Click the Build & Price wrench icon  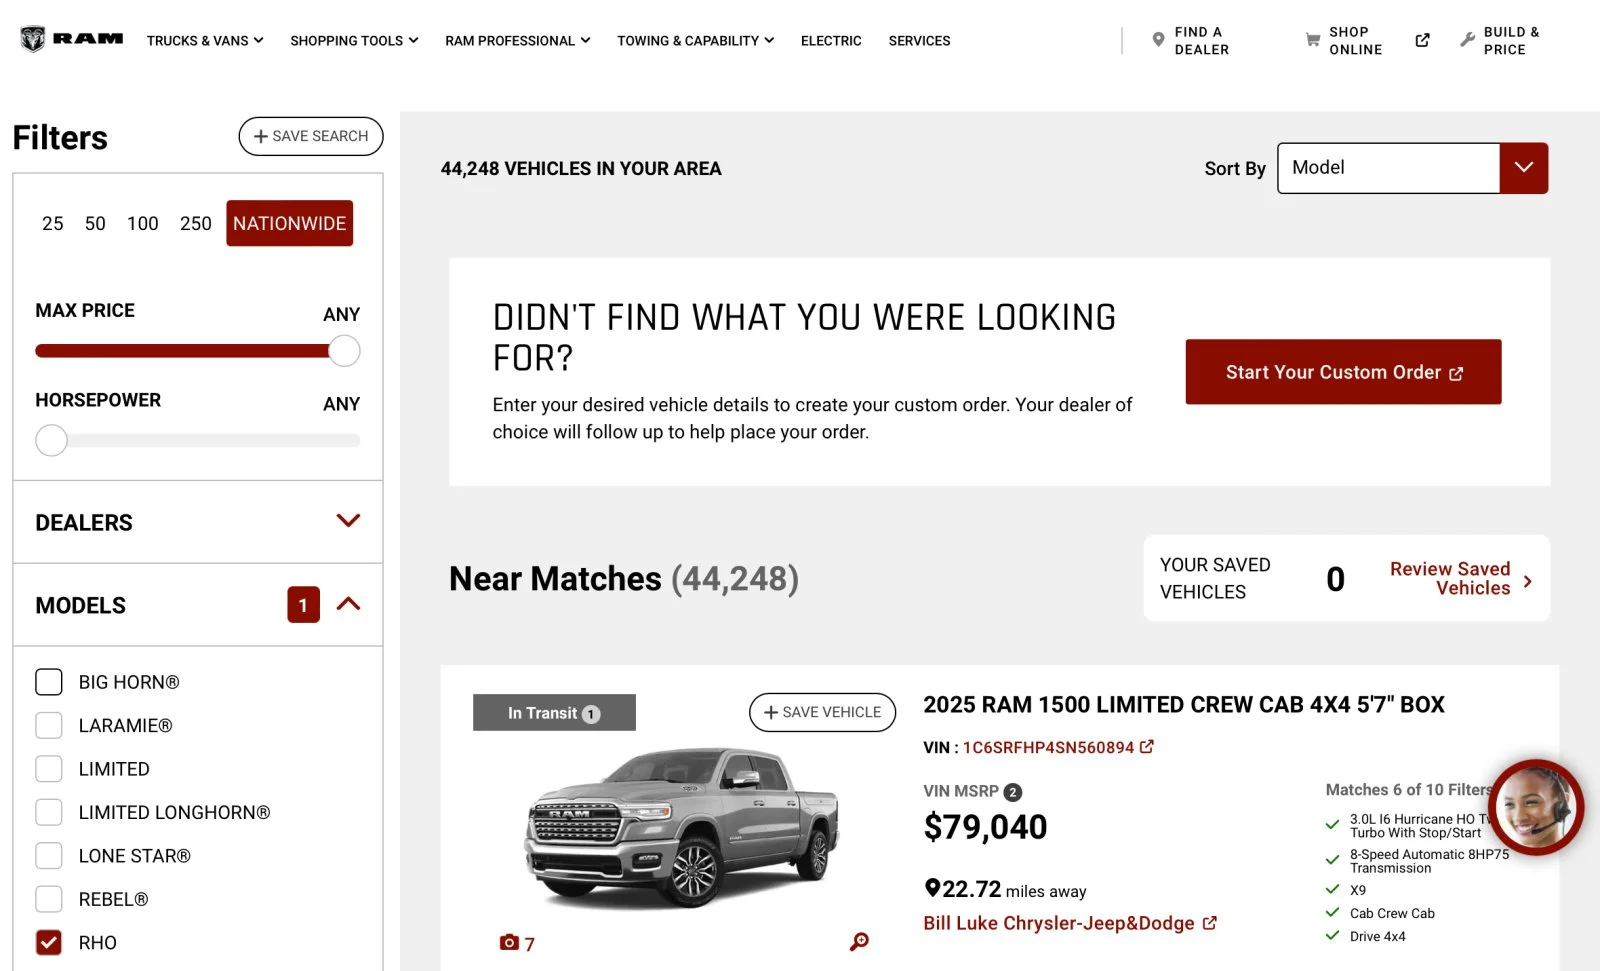pyautogui.click(x=1467, y=40)
